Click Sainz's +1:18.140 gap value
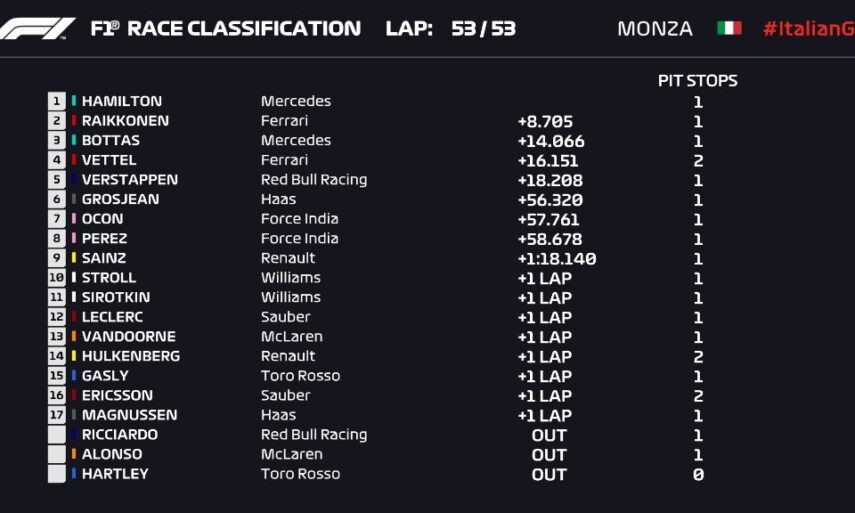 click(556, 258)
